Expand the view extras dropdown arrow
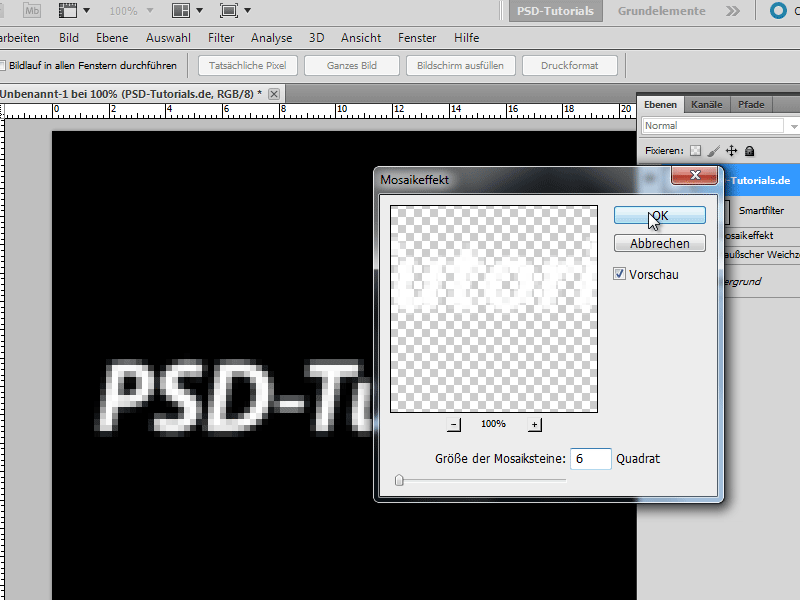The image size is (800, 600). click(86, 10)
